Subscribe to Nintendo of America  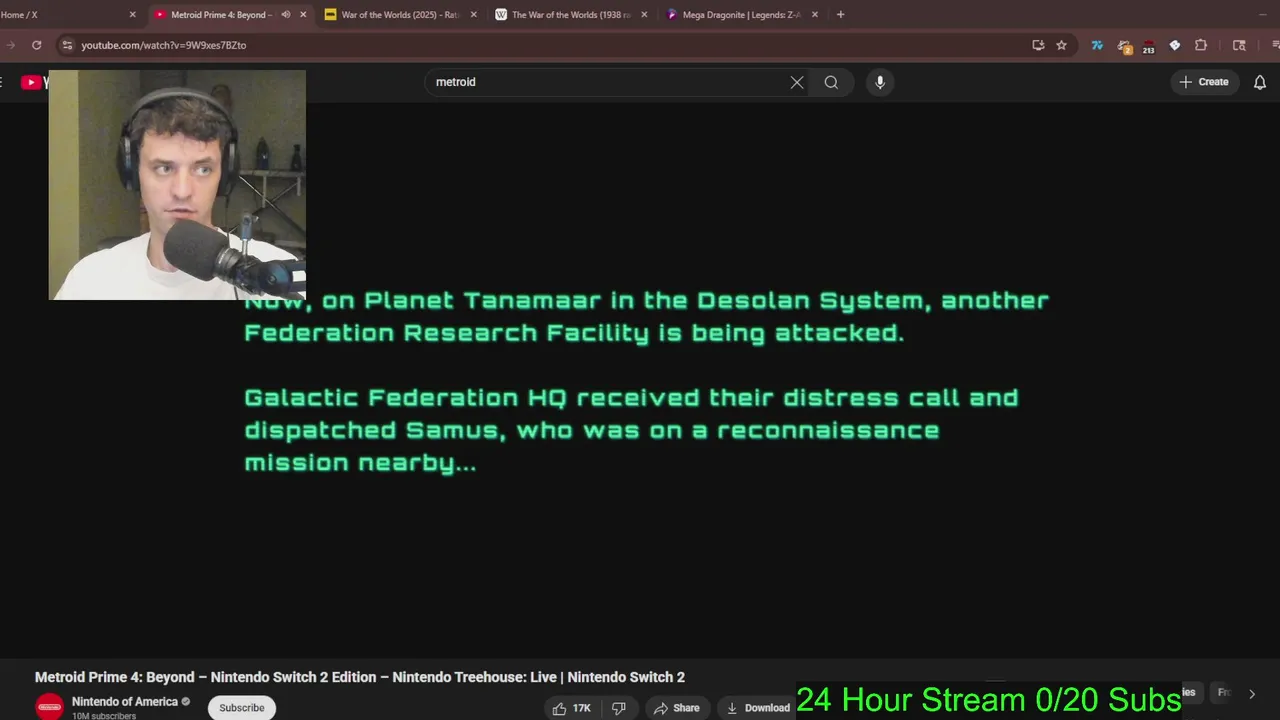click(242, 708)
